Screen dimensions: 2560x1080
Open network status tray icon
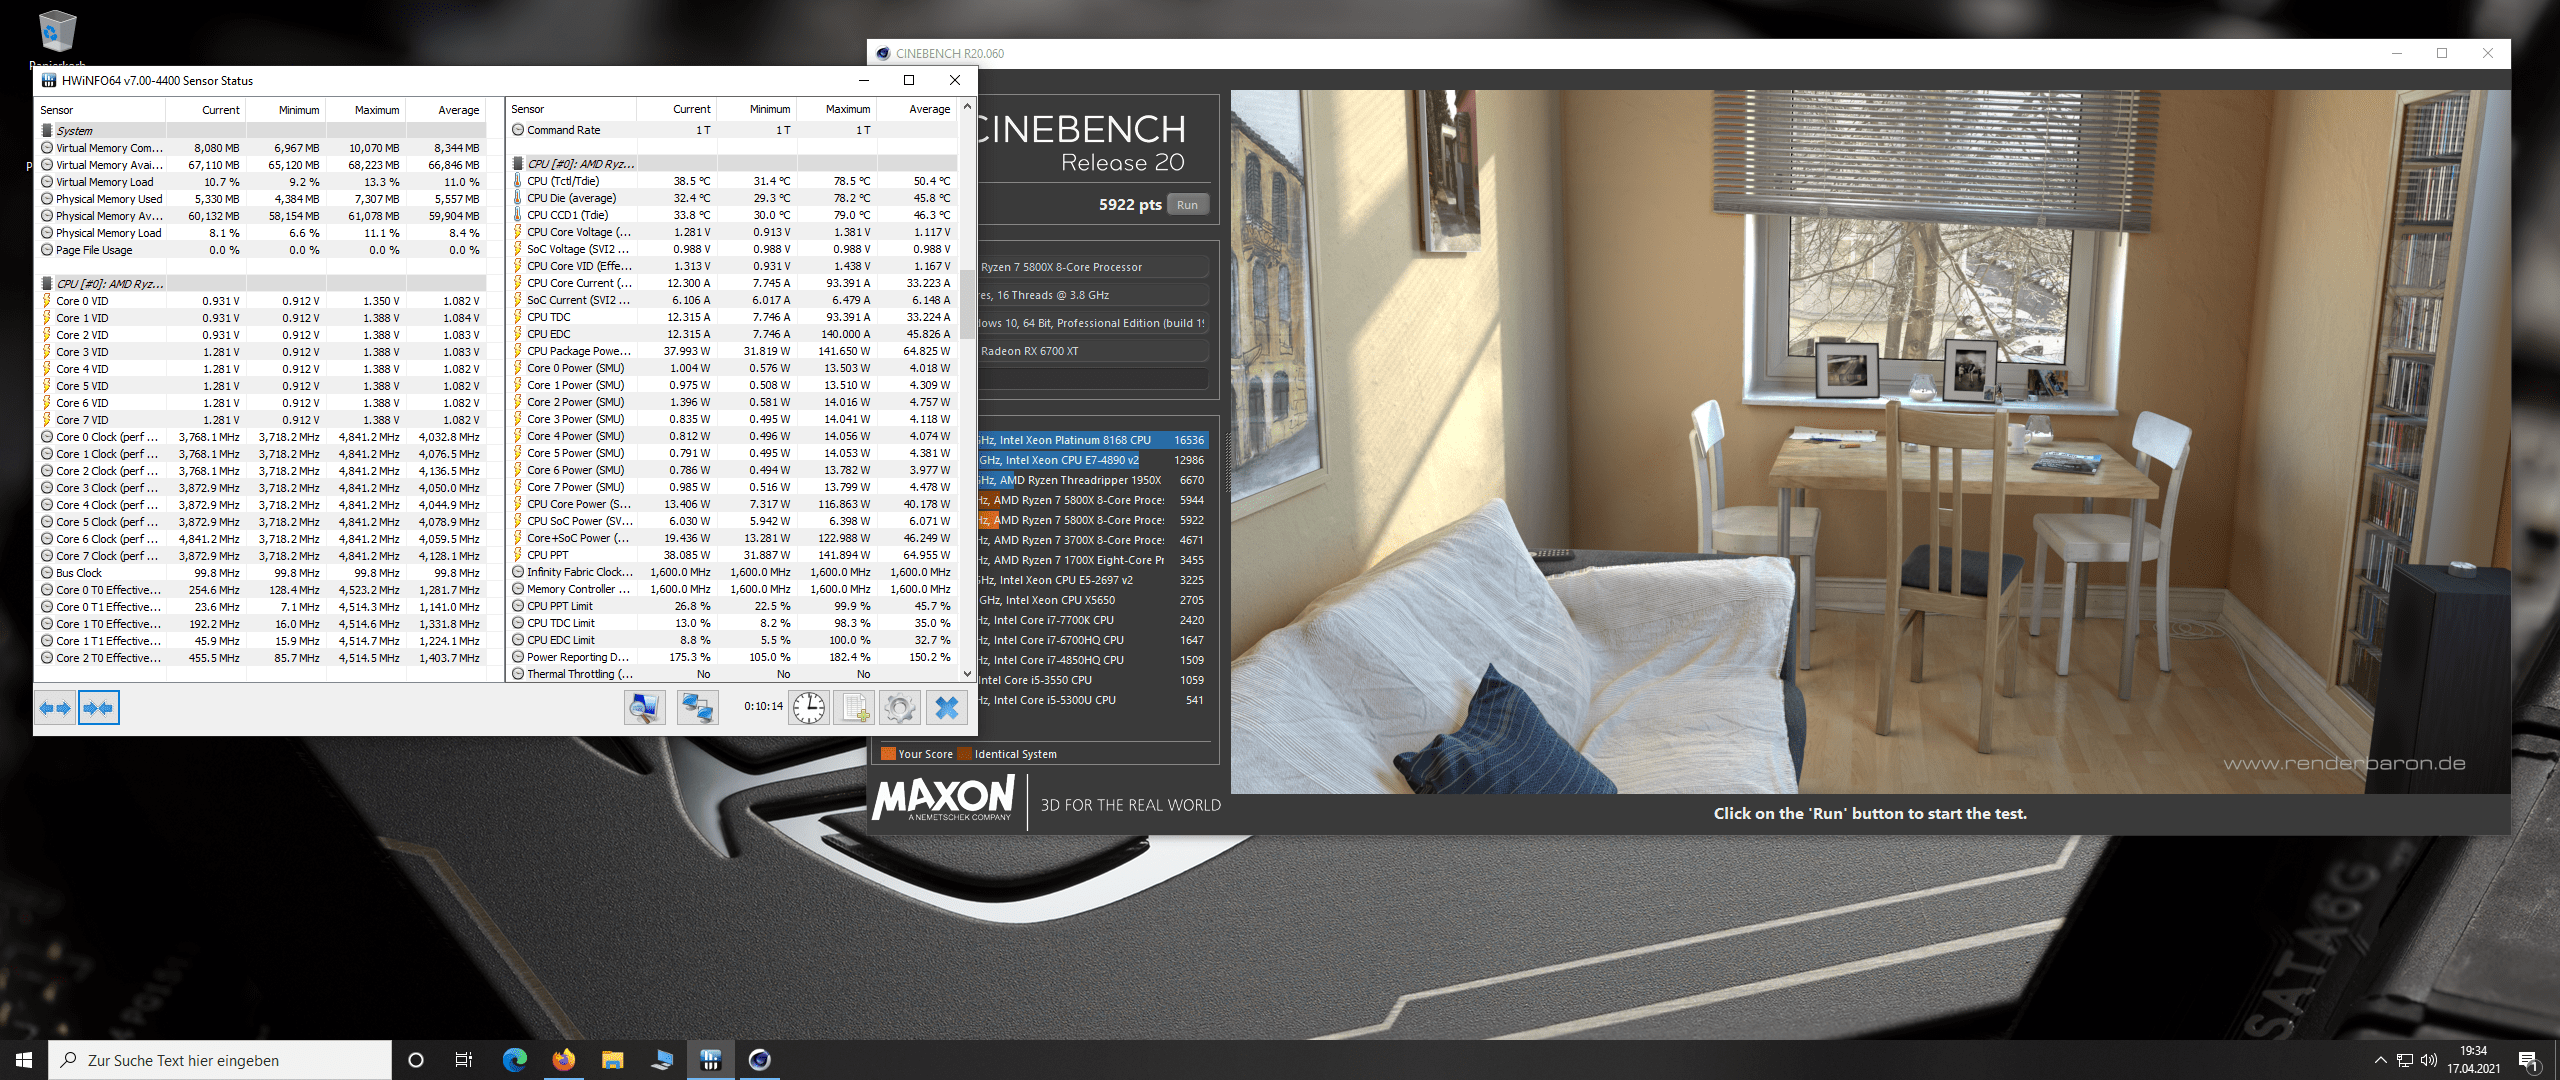tap(2405, 1060)
